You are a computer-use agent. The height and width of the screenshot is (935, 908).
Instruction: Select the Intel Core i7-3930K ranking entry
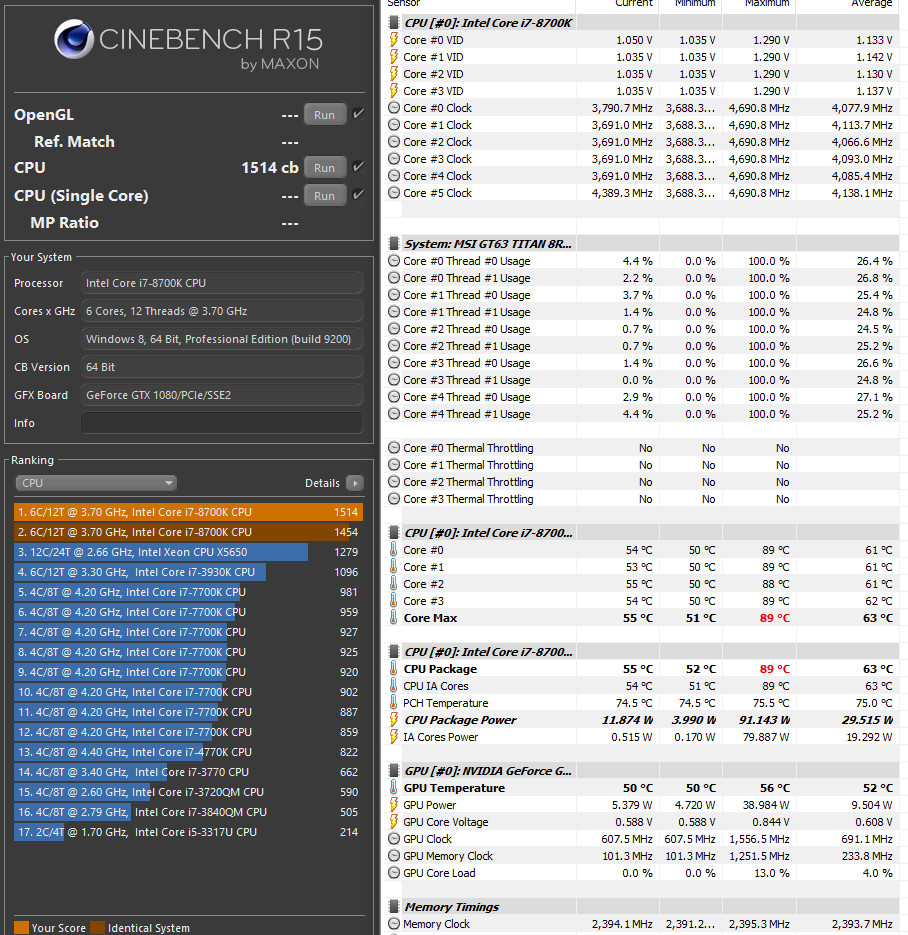(188, 572)
